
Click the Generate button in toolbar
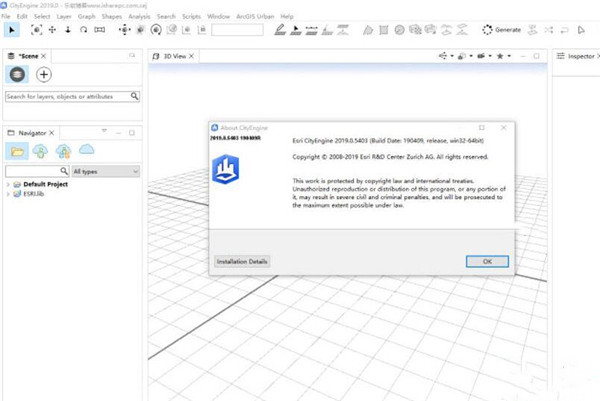[502, 30]
